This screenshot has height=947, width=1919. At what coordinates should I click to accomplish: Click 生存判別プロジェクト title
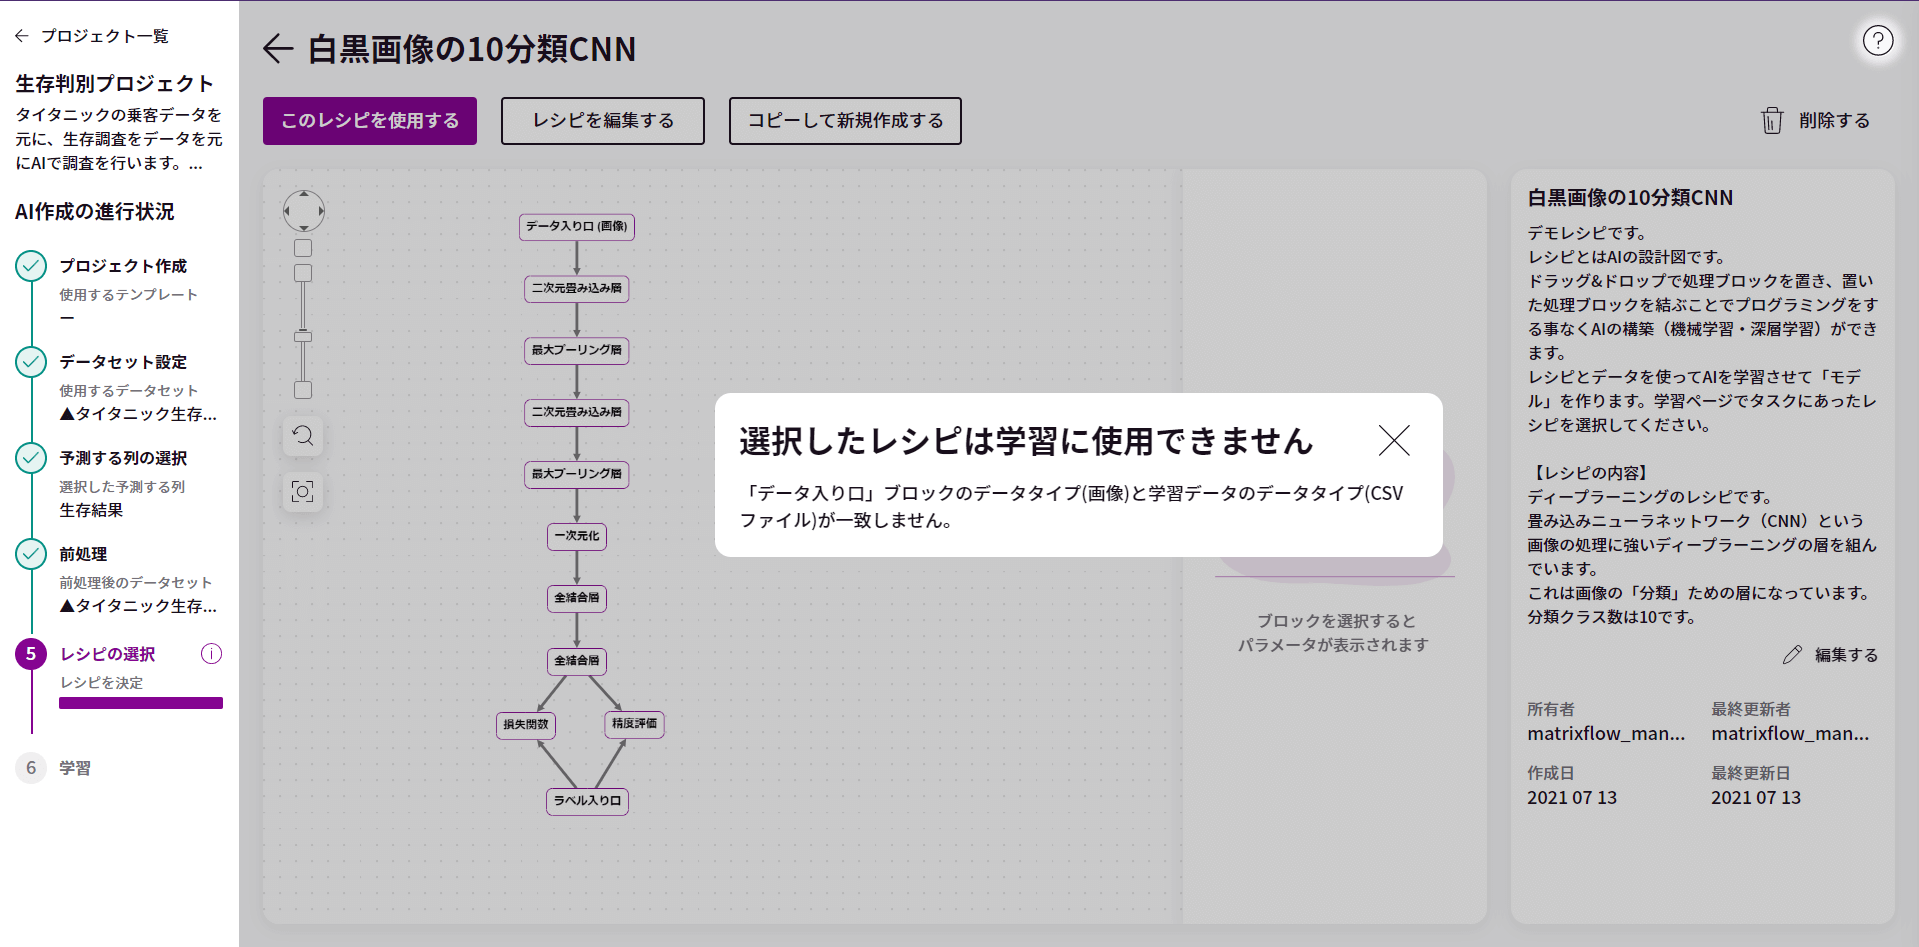pos(114,84)
